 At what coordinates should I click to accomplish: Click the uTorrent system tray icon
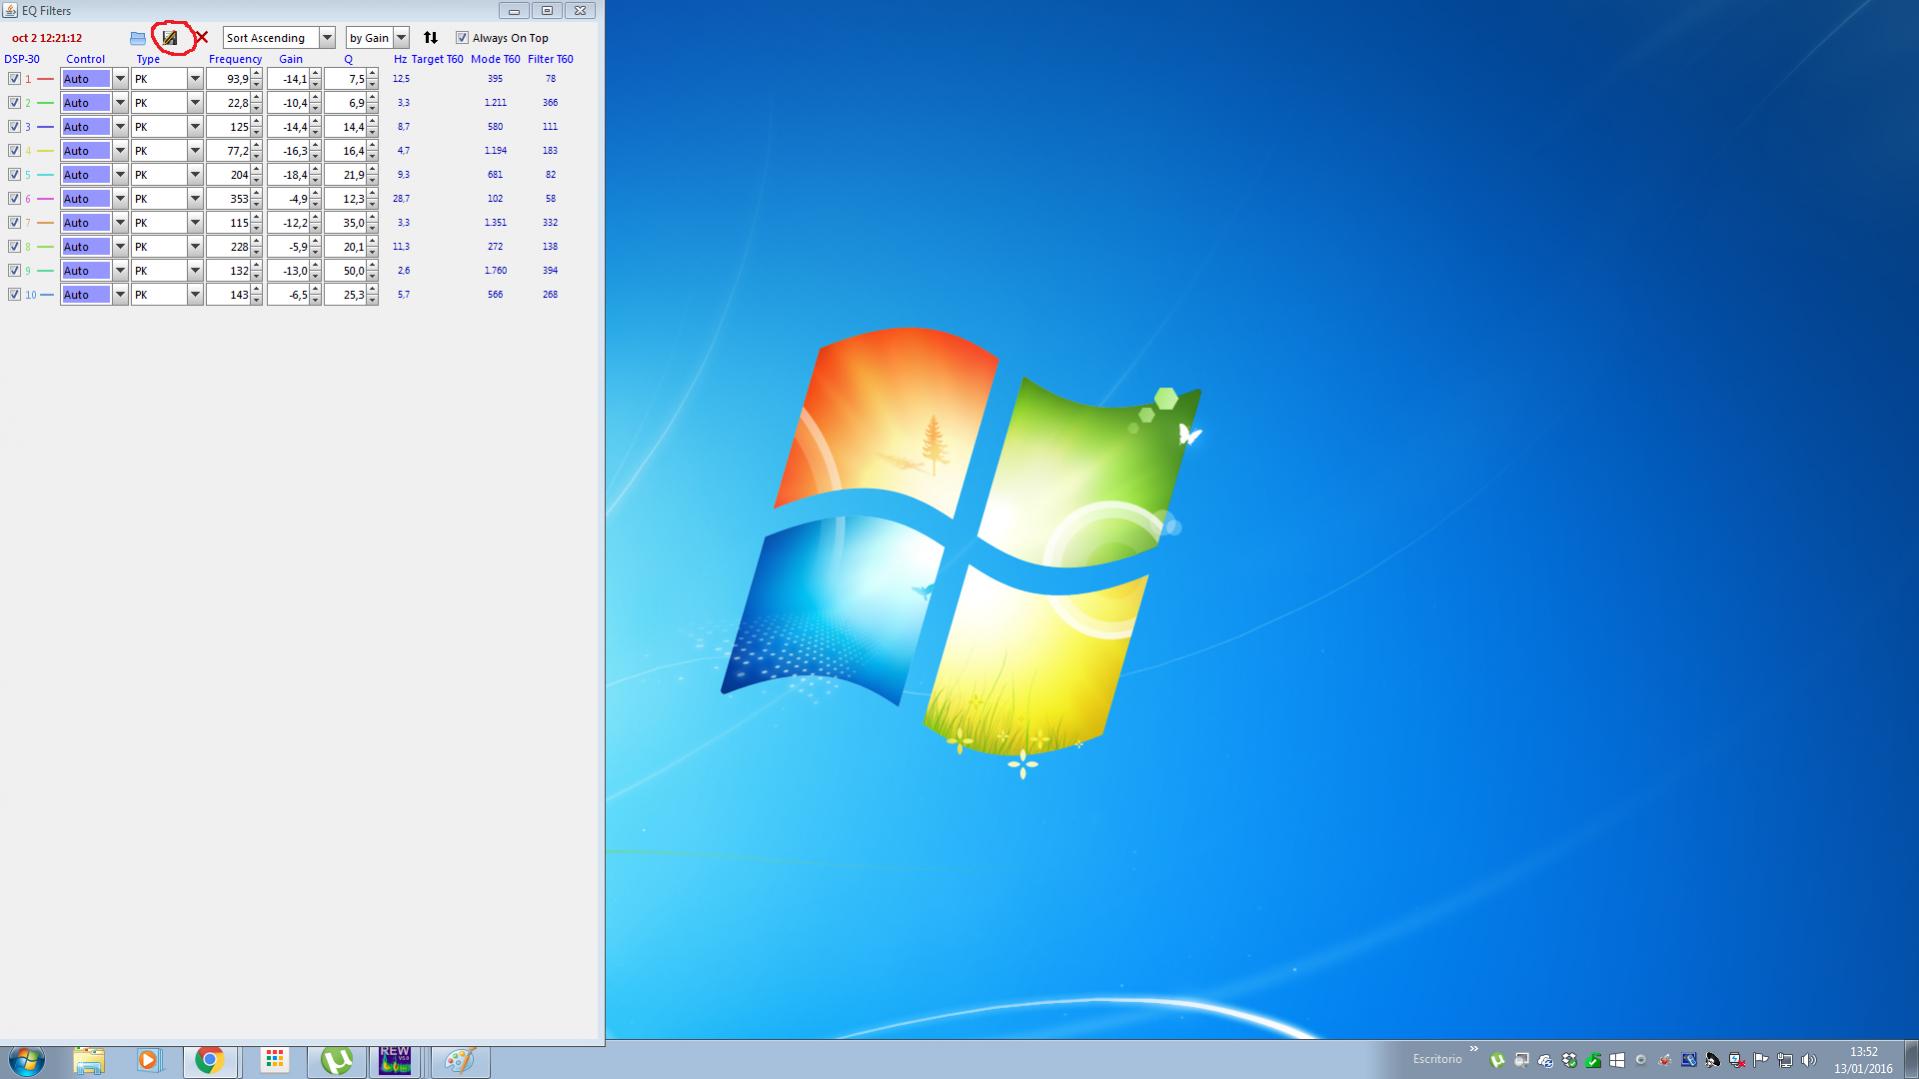1497,1060
